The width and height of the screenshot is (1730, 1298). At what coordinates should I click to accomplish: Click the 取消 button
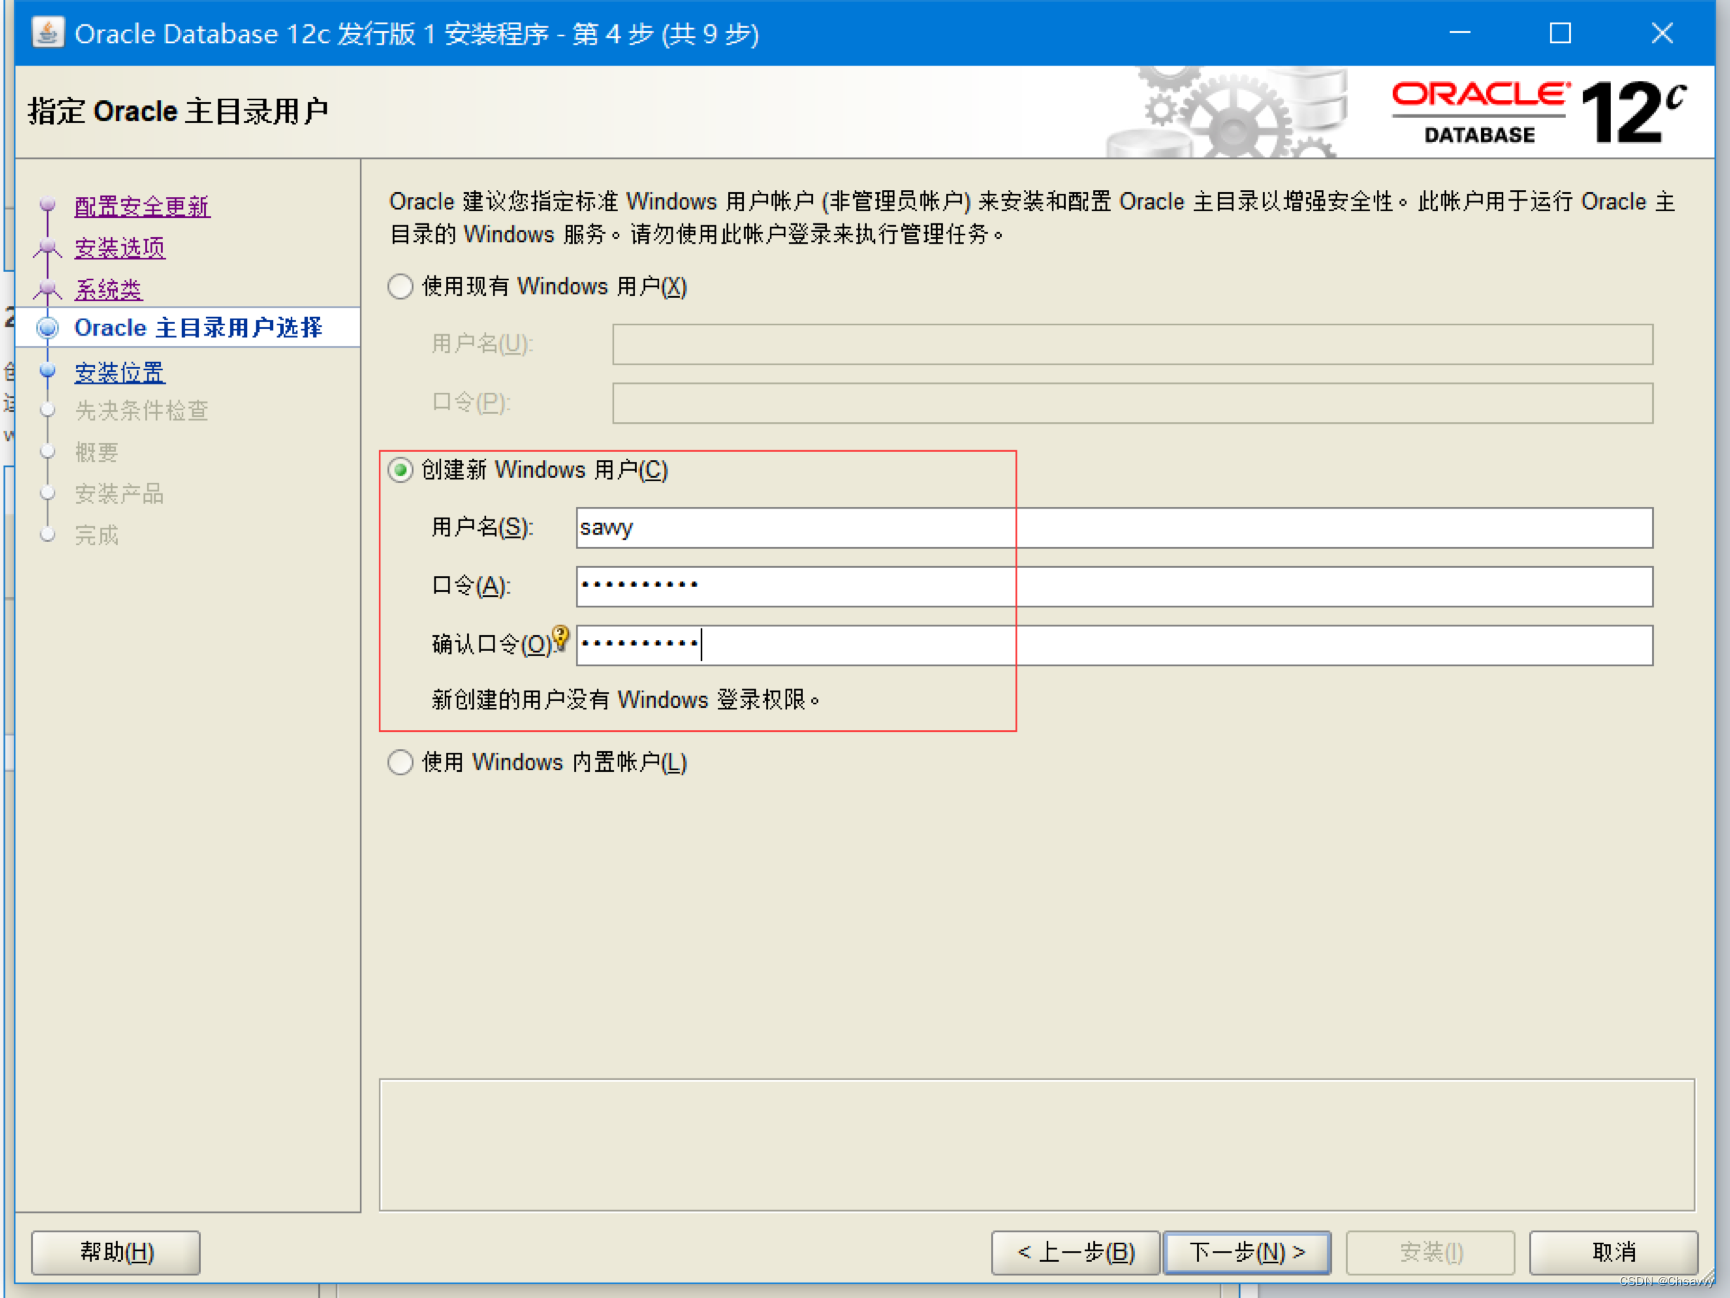pos(1613,1251)
